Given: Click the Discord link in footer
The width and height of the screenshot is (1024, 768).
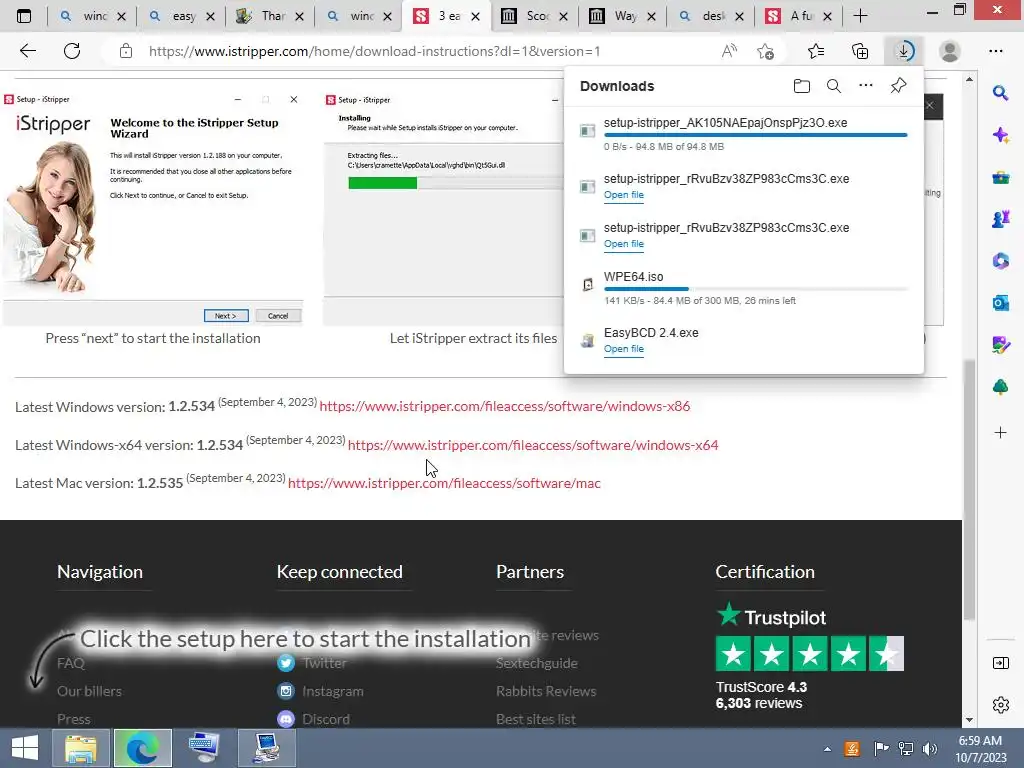Looking at the screenshot, I should tap(326, 719).
